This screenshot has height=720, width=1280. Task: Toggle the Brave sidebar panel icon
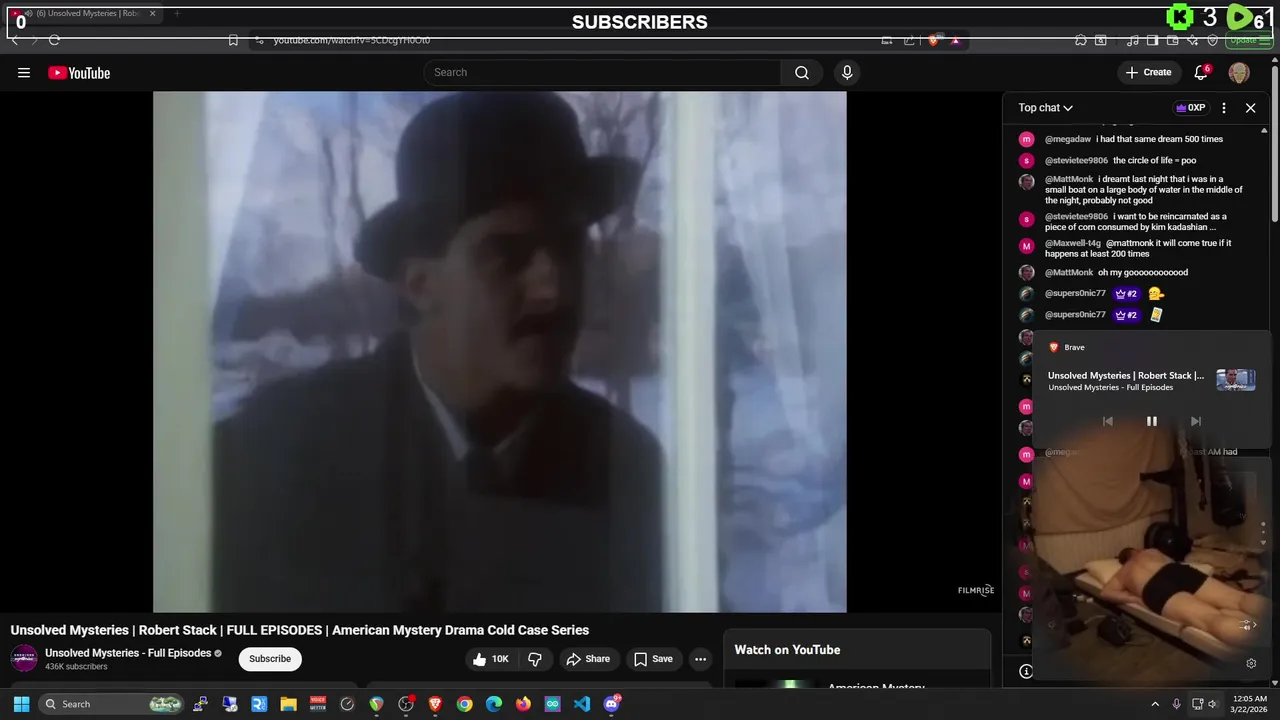click(x=1153, y=40)
